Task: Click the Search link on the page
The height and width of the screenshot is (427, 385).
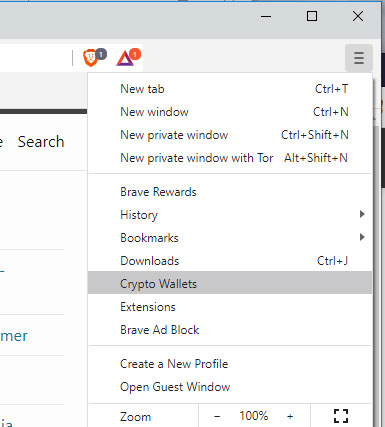Action: 41,142
